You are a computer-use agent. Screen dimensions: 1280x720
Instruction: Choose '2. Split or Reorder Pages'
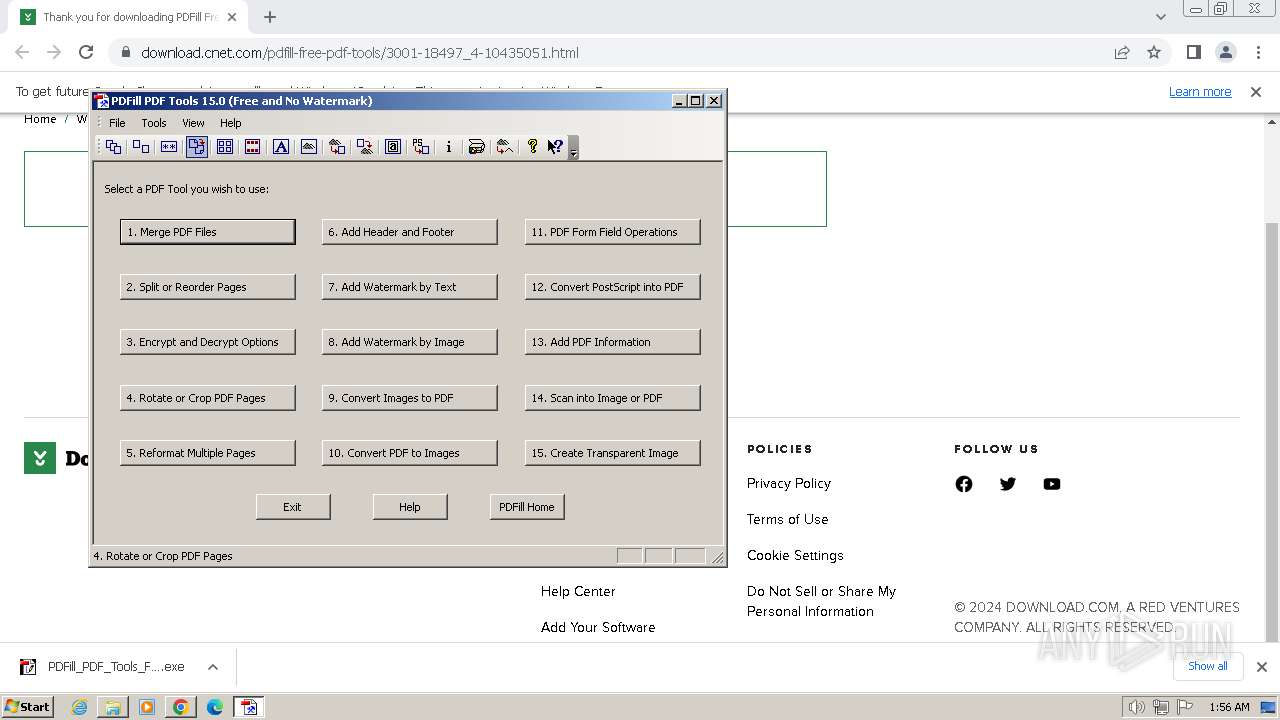point(208,287)
